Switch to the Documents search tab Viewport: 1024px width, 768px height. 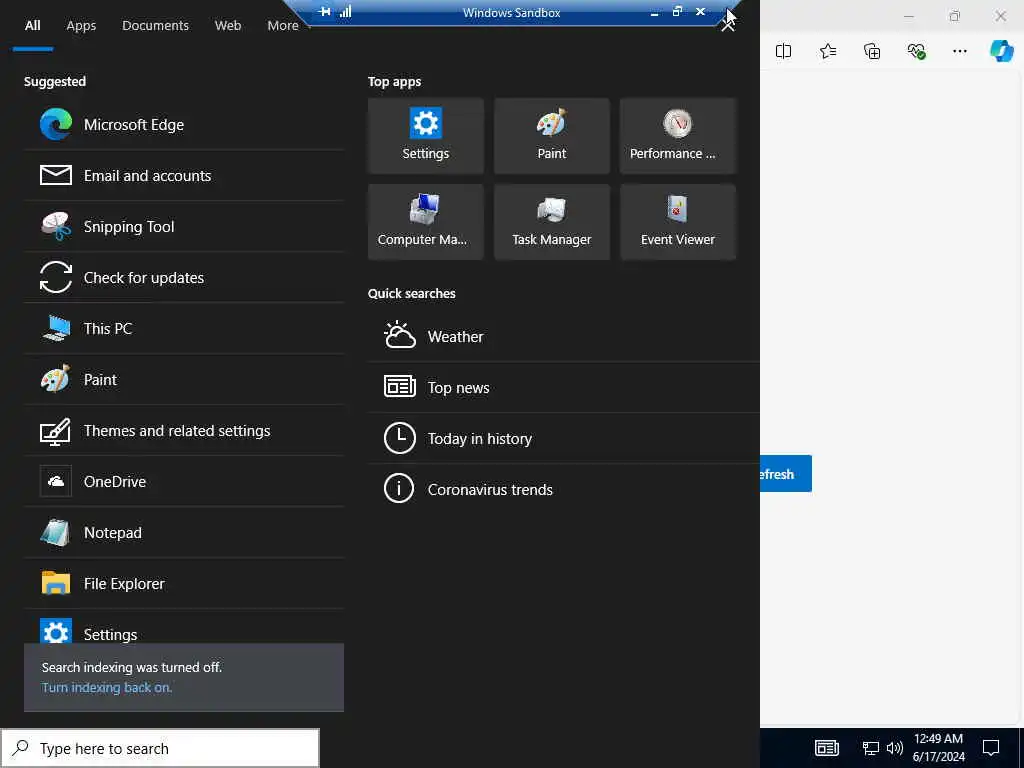point(155,25)
